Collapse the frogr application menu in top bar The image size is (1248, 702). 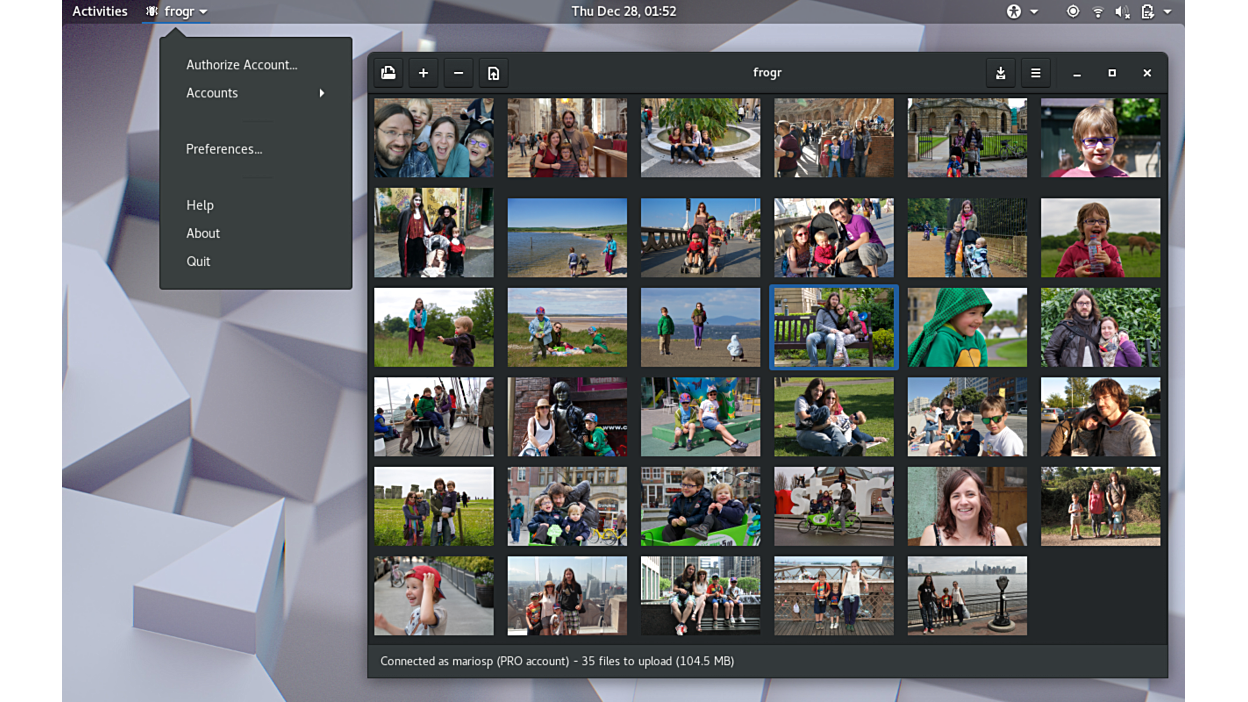click(x=177, y=12)
